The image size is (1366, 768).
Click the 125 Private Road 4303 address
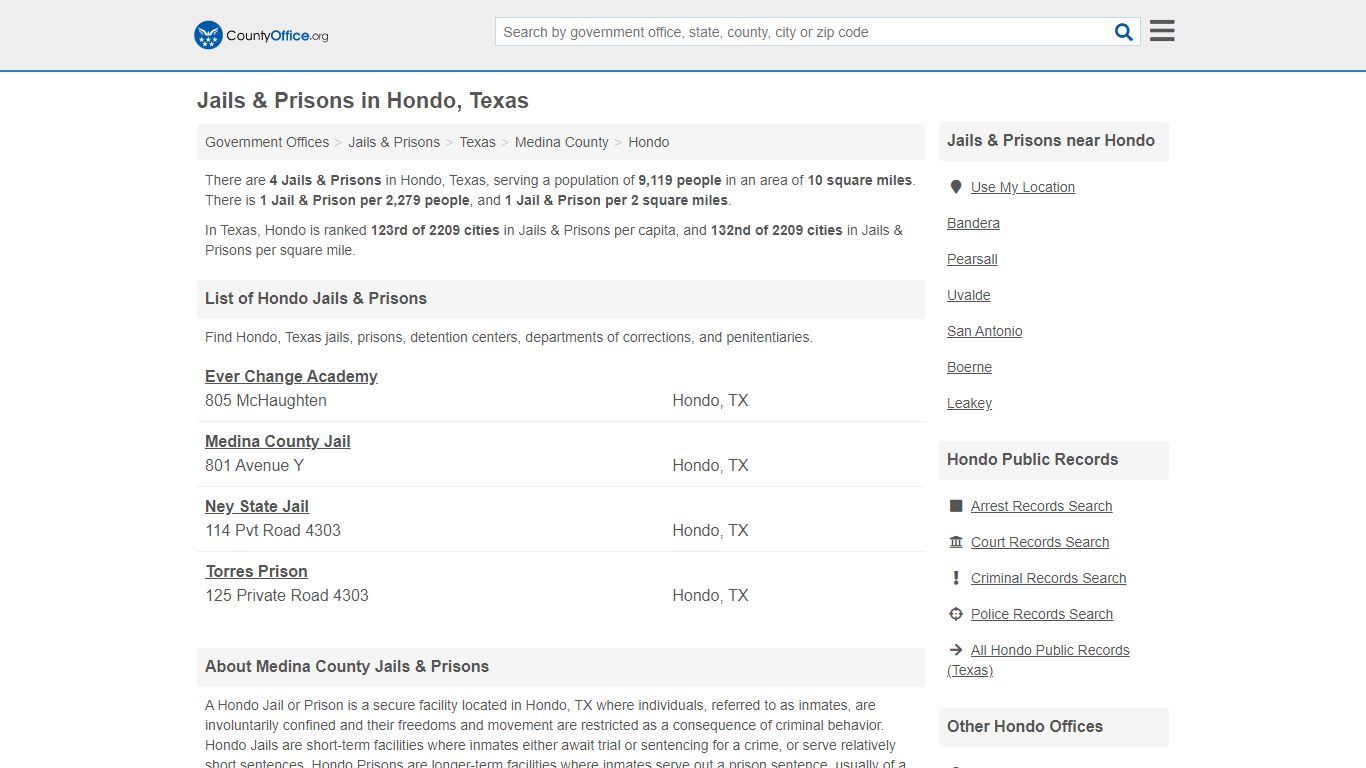point(287,595)
